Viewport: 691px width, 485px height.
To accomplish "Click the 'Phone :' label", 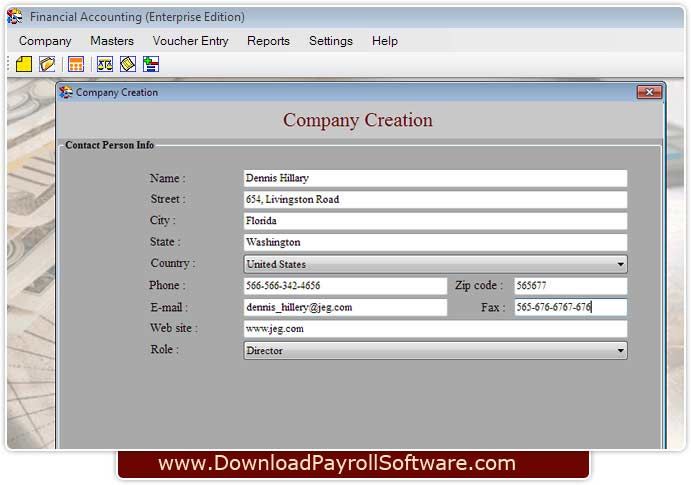I will pos(167,285).
